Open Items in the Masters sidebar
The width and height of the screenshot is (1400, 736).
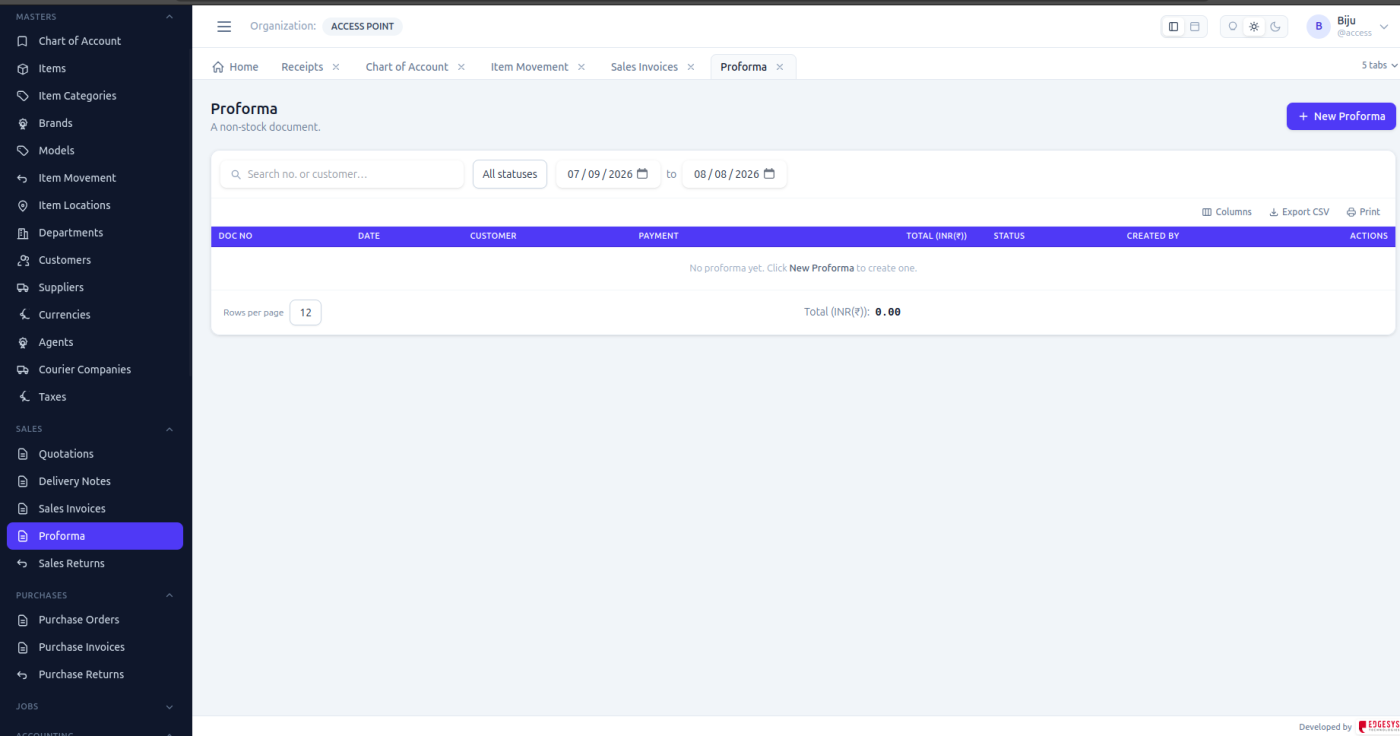[x=95, y=68]
